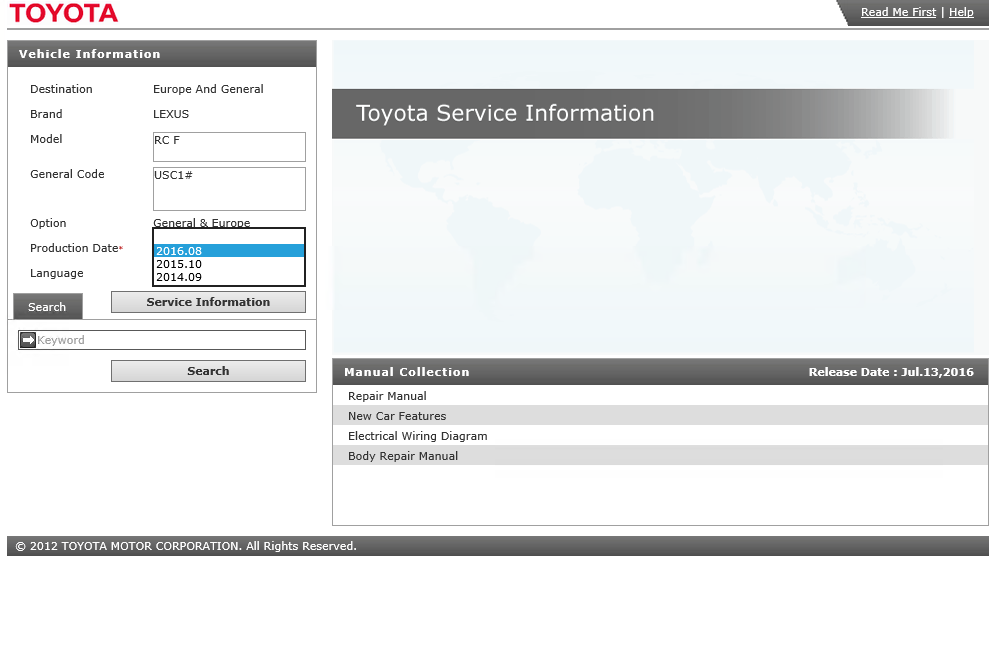
Task: Click the LEXUS brand value
Action: 170,114
